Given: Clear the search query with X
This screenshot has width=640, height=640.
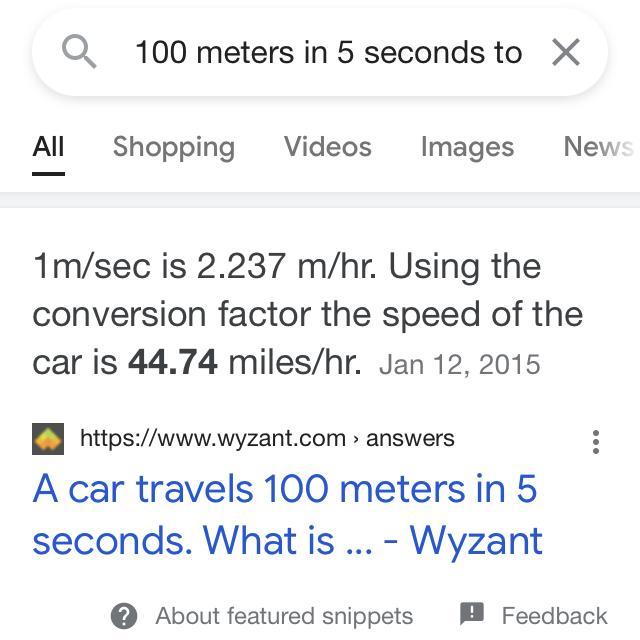Looking at the screenshot, I should coord(565,52).
